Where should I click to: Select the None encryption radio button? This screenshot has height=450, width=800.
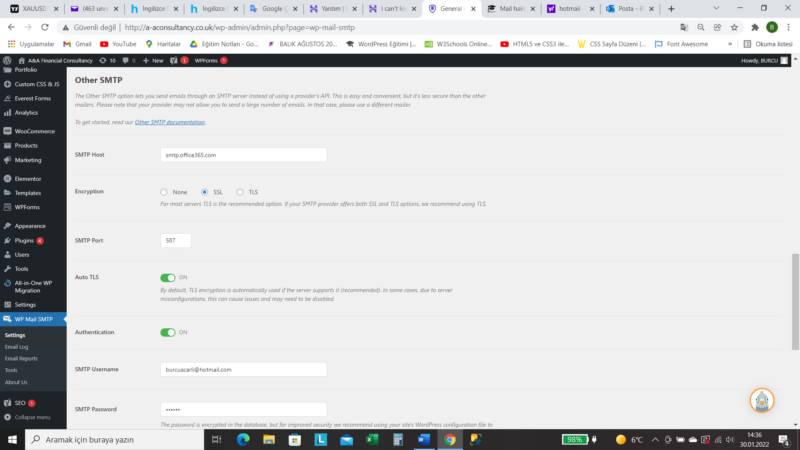pyautogui.click(x=163, y=192)
